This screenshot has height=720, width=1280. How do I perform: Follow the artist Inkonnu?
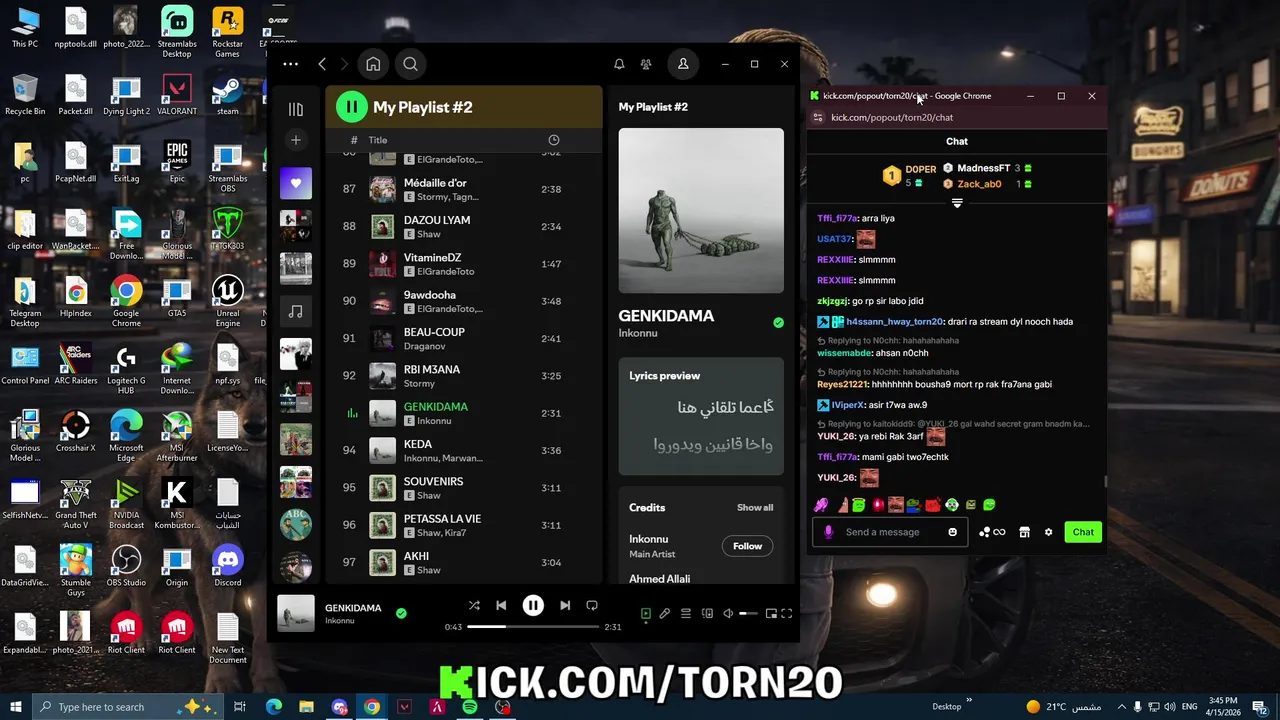coord(747,546)
